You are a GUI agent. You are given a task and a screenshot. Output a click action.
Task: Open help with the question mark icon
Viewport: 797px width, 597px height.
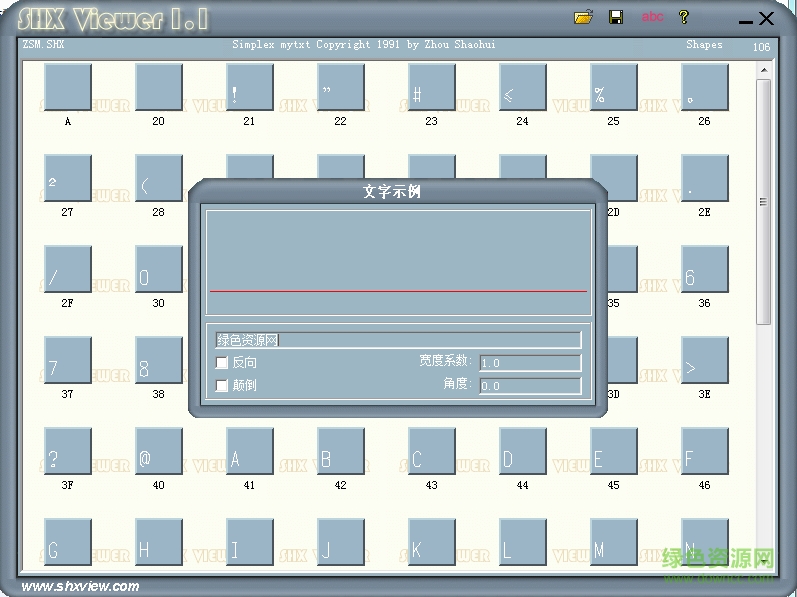click(684, 17)
